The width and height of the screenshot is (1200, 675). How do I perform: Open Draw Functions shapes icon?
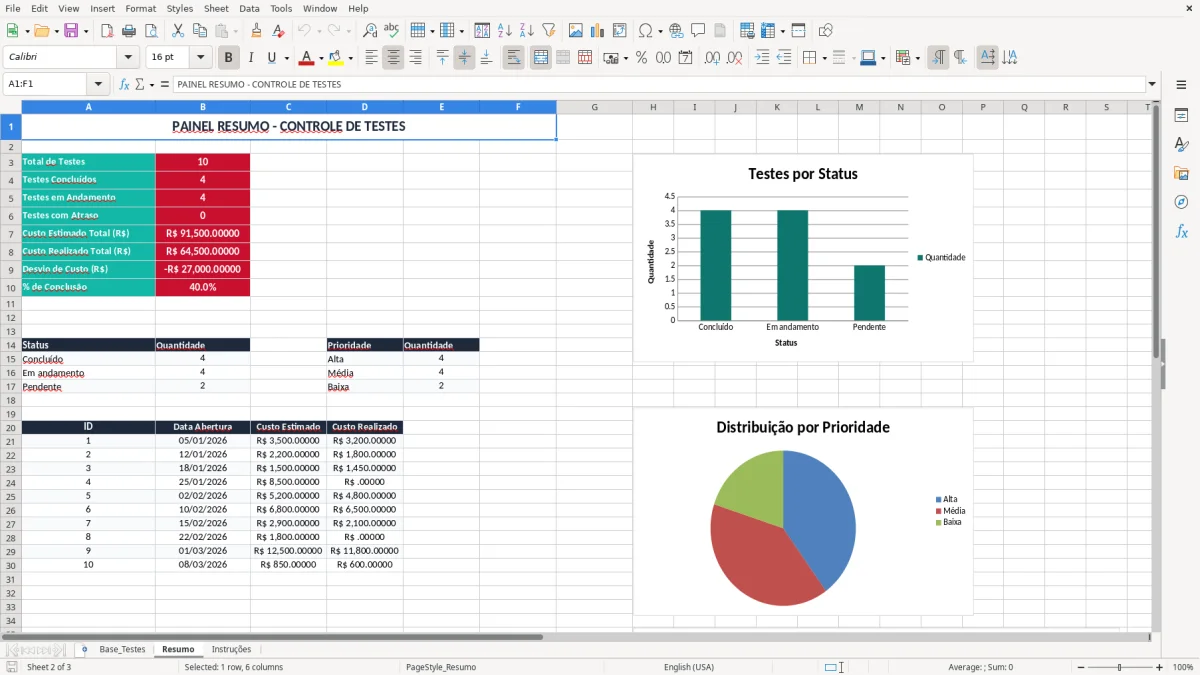click(x=826, y=31)
